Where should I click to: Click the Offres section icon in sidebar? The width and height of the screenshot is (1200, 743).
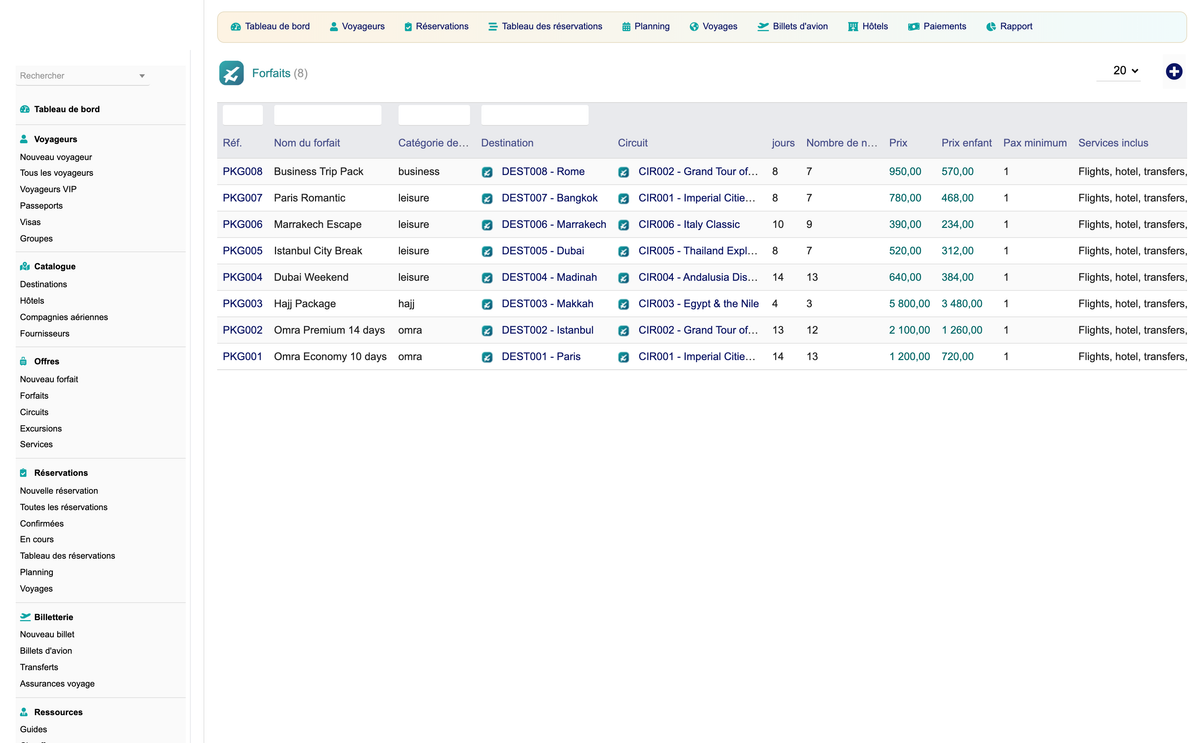[24, 361]
